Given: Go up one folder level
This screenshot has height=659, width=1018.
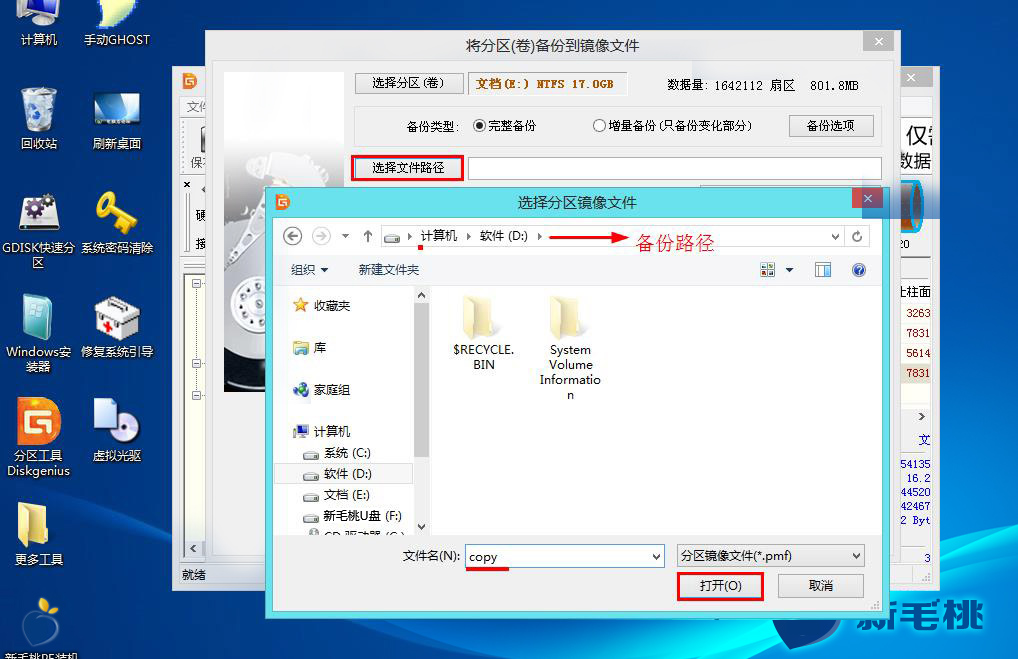Looking at the screenshot, I should pos(367,236).
